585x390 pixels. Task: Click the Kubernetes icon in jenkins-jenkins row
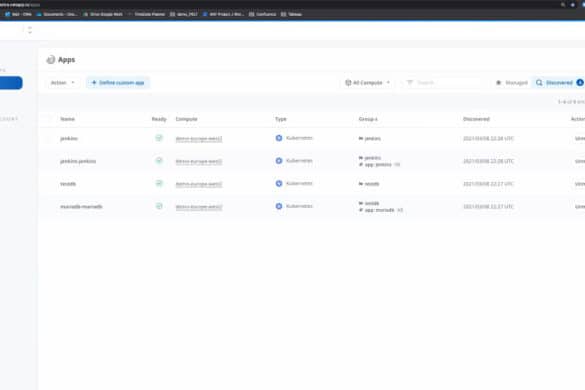(279, 161)
